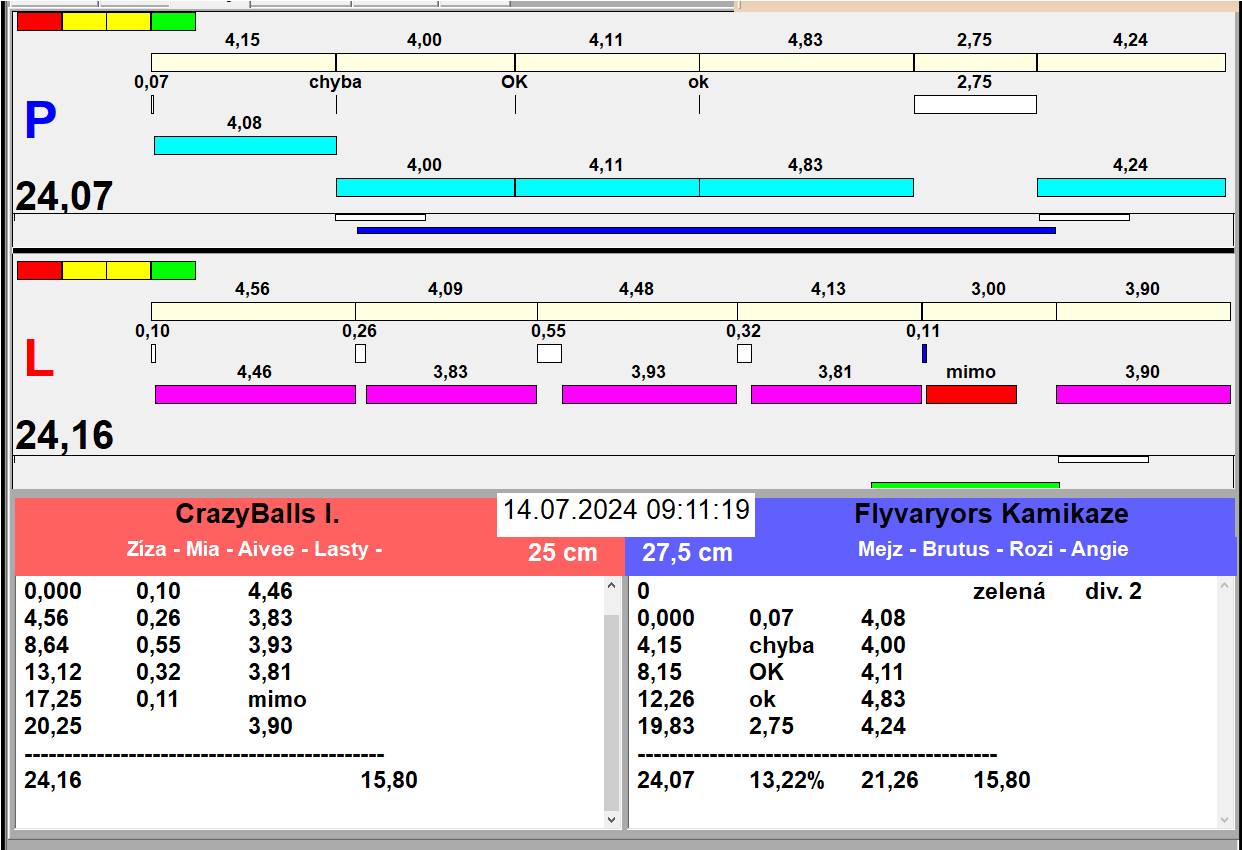Viewport: 1242px width, 850px height.
Task: Click the white 2,75 changeover bar in lane P
Action: 975,104
